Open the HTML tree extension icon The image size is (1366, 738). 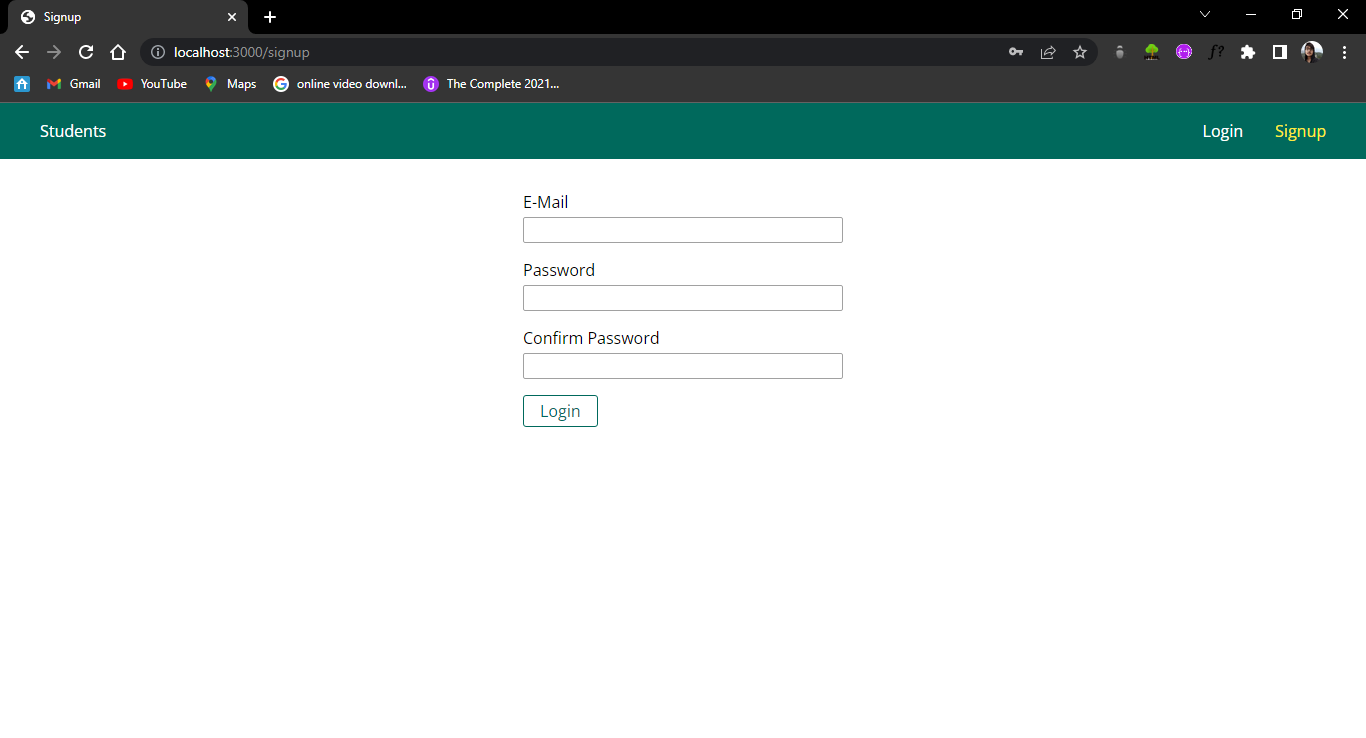click(x=1151, y=51)
